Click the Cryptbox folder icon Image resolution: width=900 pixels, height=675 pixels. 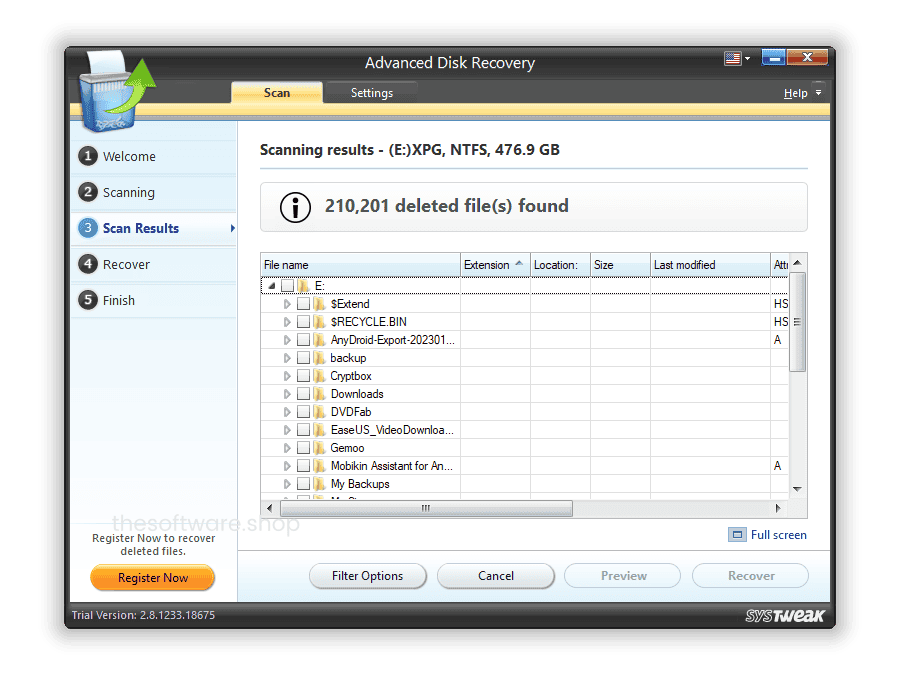[319, 376]
